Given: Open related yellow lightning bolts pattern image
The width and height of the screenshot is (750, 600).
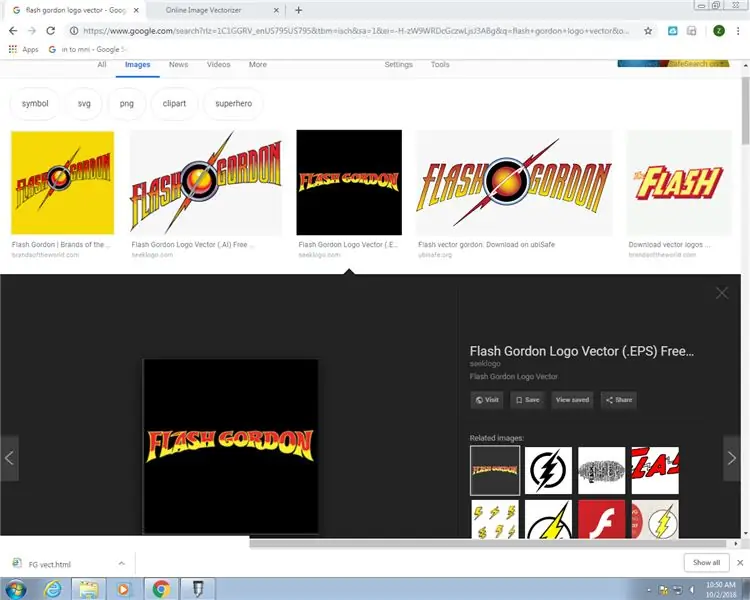Looking at the screenshot, I should [495, 519].
